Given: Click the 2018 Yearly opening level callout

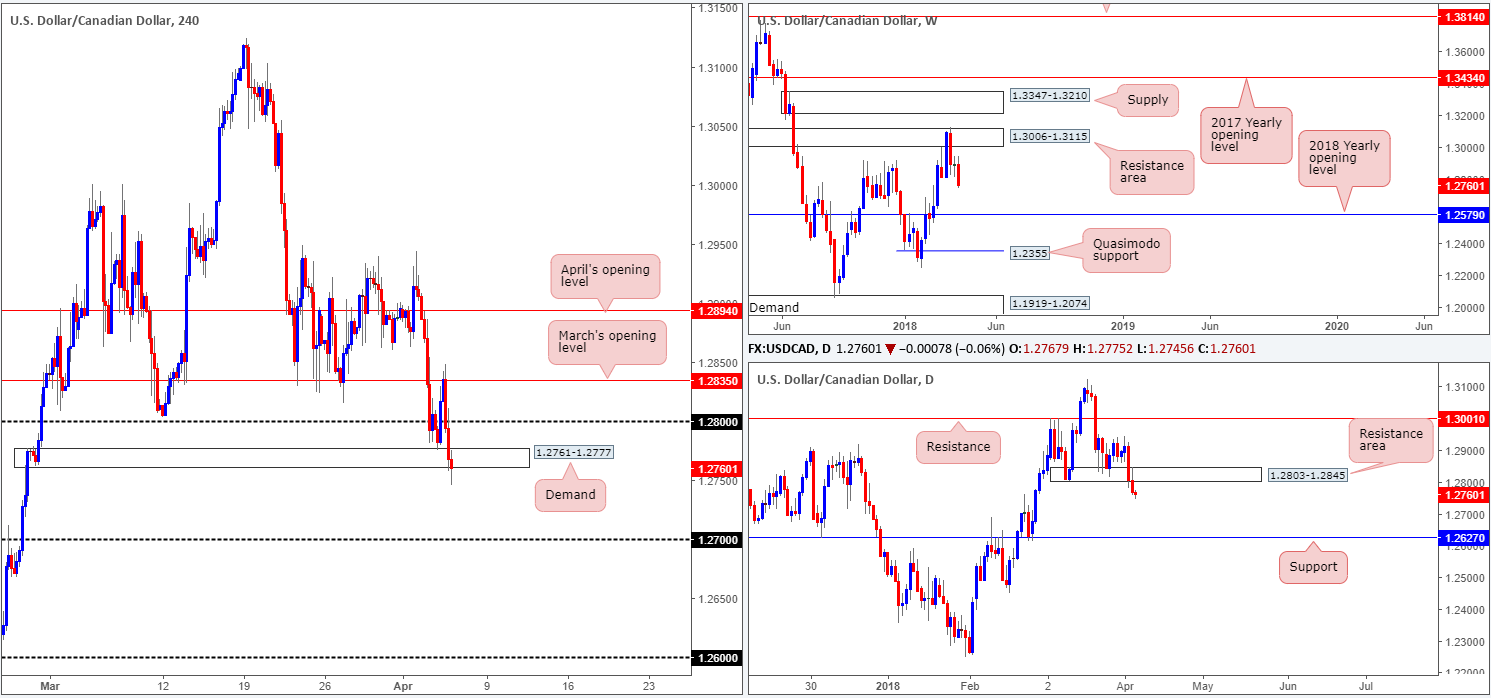Looking at the screenshot, I should pyautogui.click(x=1342, y=159).
